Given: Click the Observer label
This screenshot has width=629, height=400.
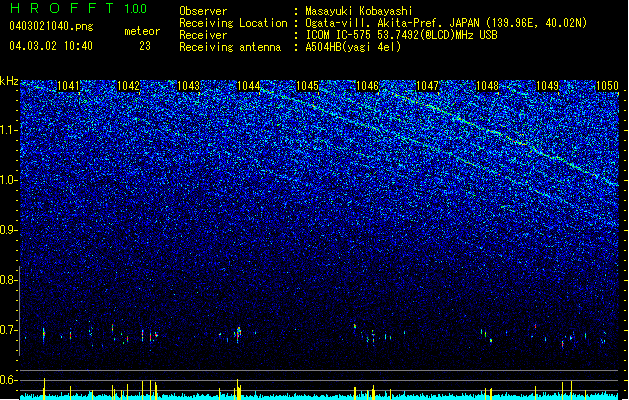Looking at the screenshot, I should [203, 11].
